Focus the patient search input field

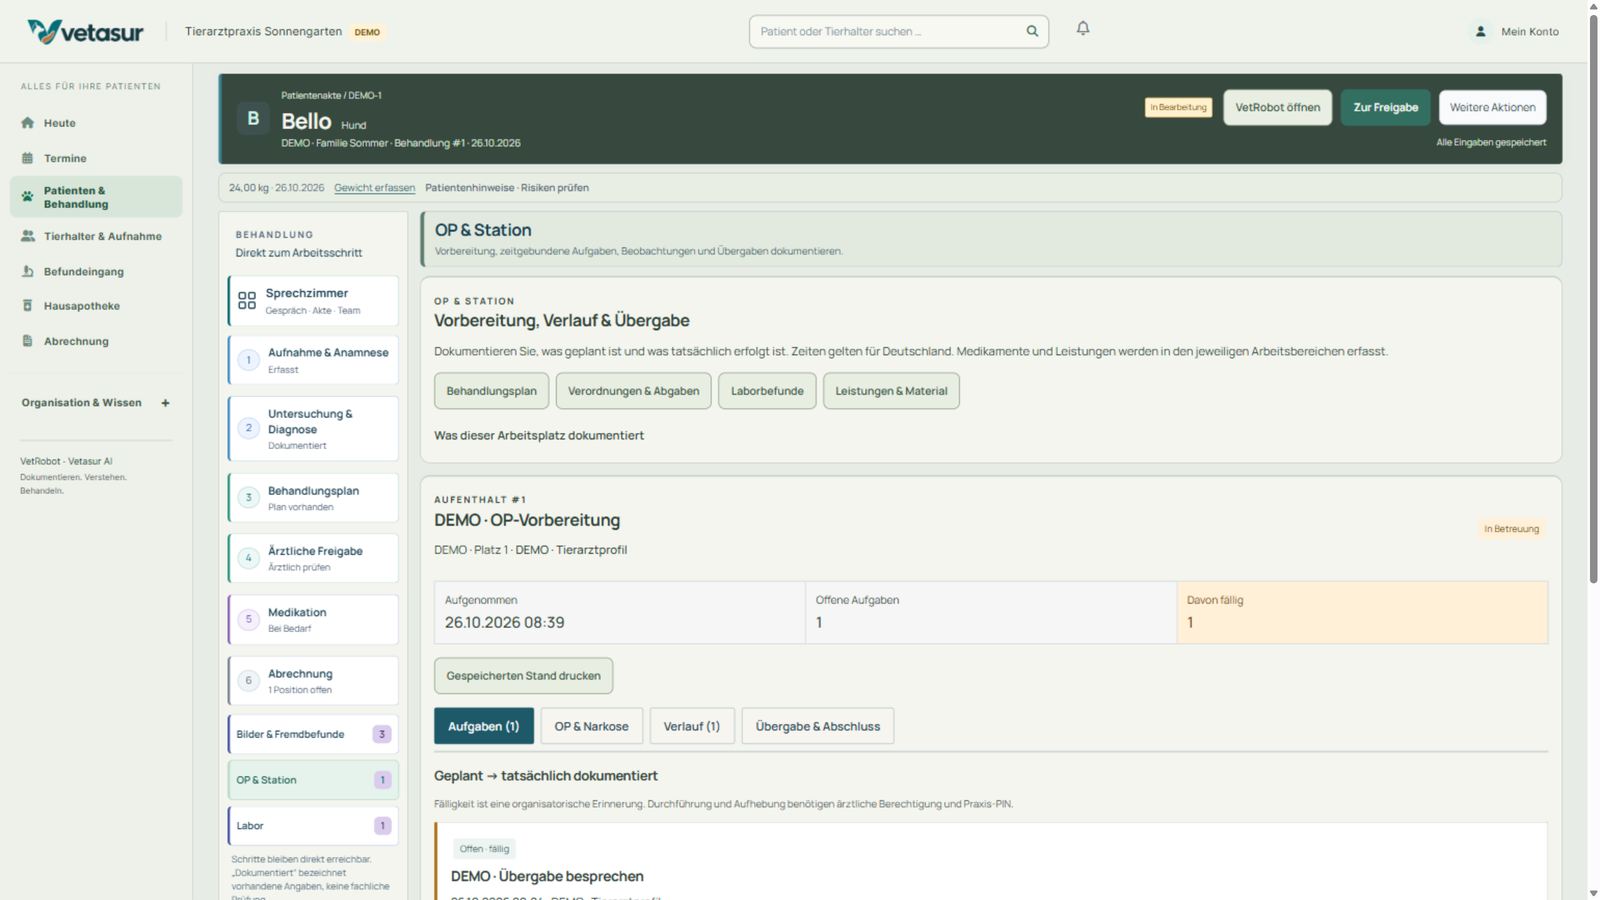[898, 31]
